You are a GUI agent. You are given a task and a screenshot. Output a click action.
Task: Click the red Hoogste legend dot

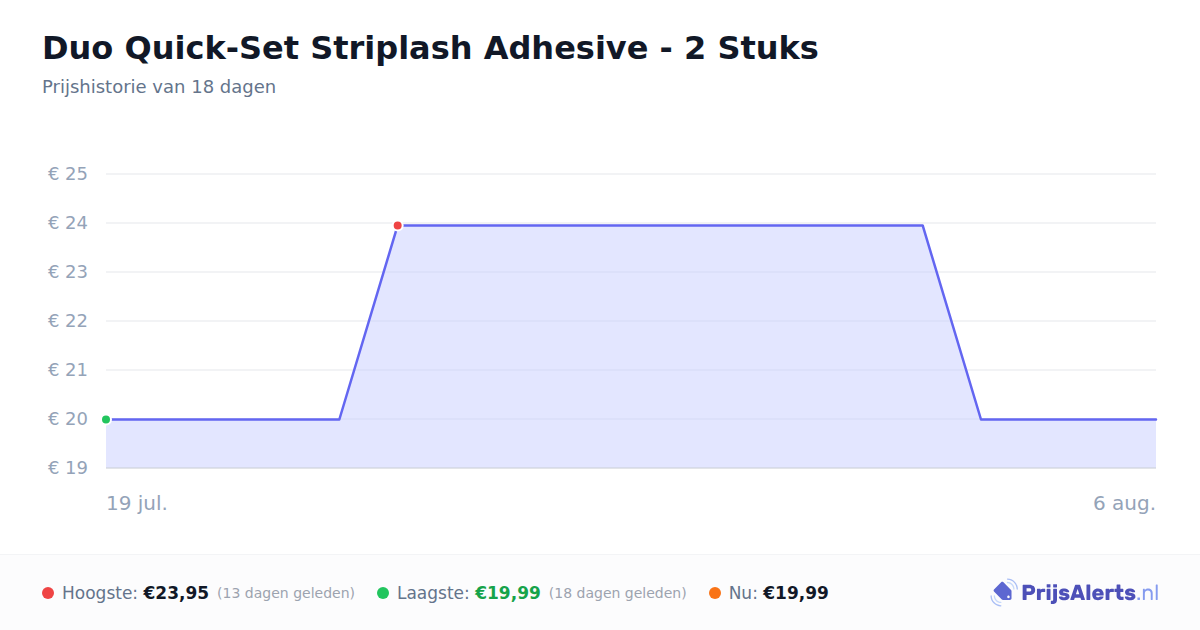(x=48, y=593)
